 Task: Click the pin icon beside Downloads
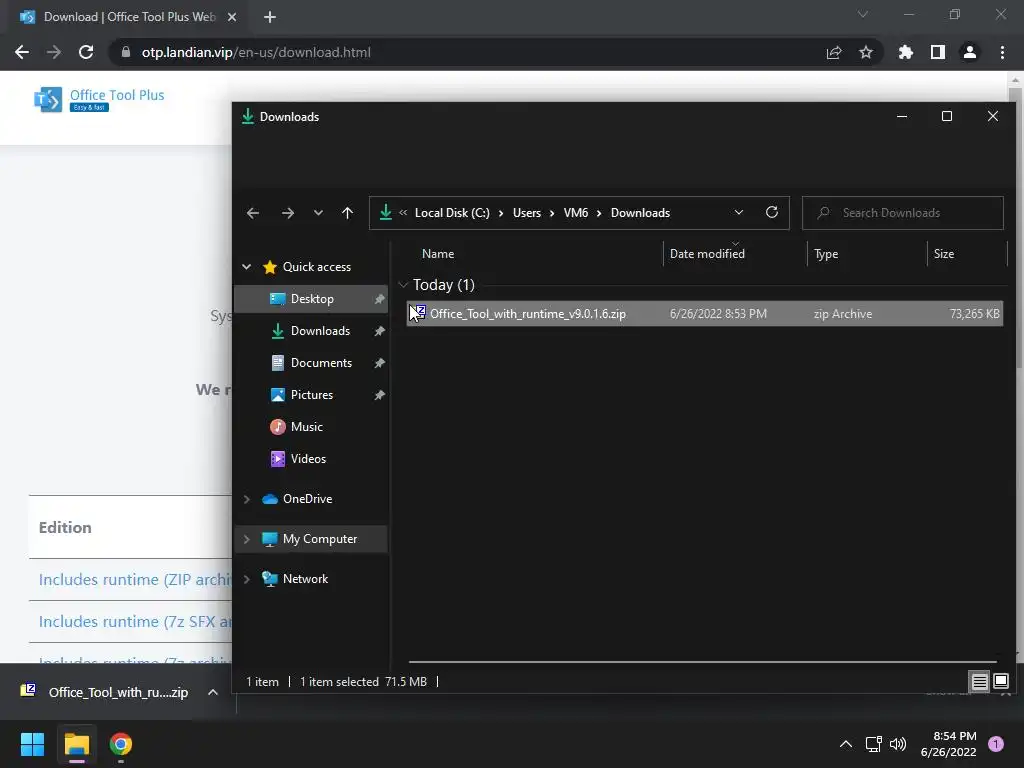pyautogui.click(x=379, y=330)
